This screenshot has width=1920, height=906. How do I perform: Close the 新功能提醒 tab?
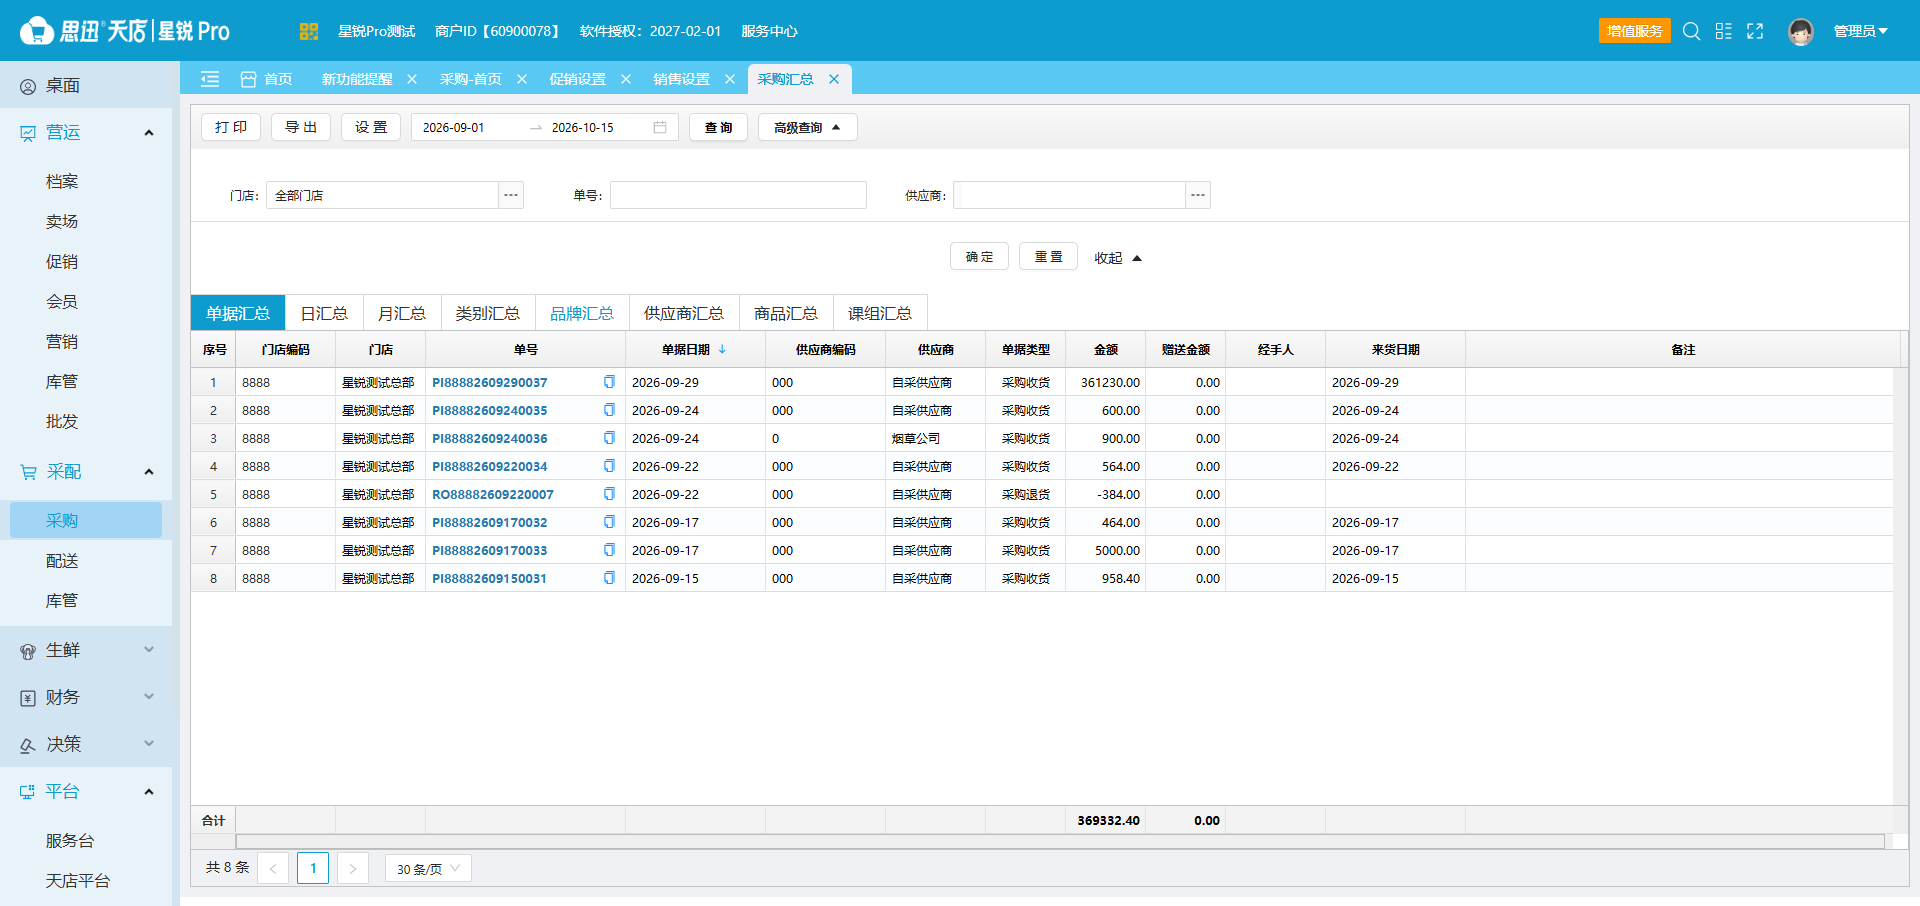(x=412, y=79)
